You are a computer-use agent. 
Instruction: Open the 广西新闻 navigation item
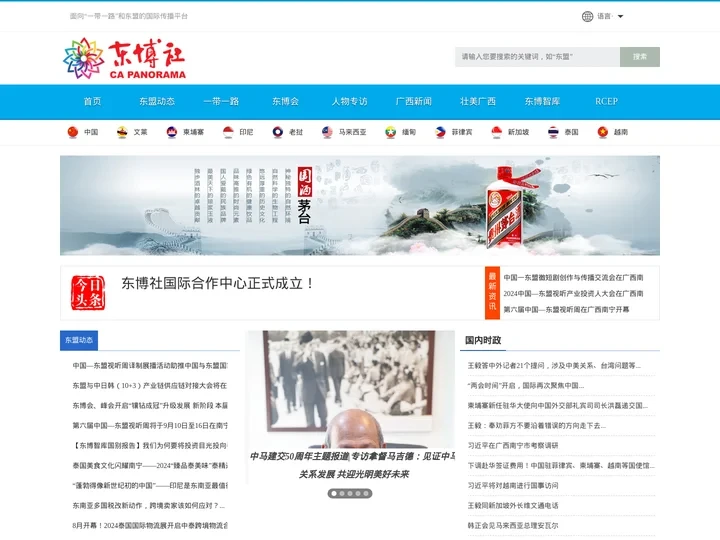pos(414,101)
